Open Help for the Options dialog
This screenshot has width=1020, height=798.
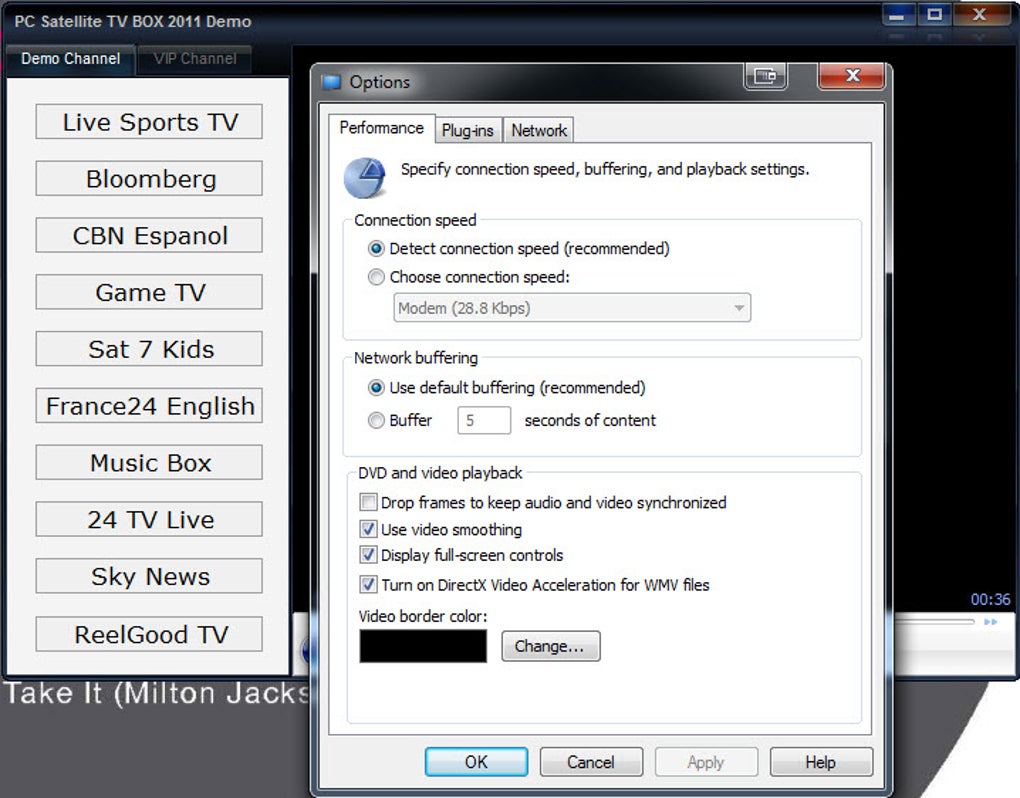click(x=821, y=762)
